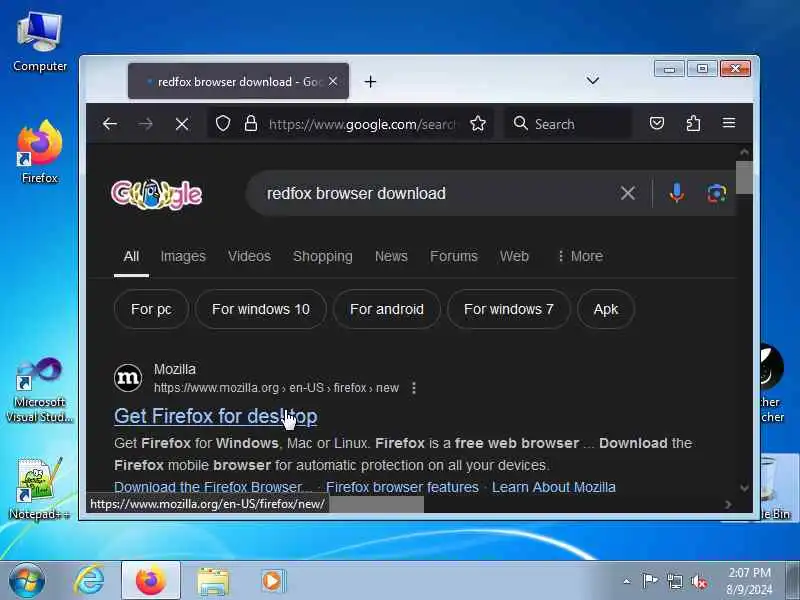Launch Internet Explorer from taskbar
Screen dimensions: 800x600
tap(89, 581)
